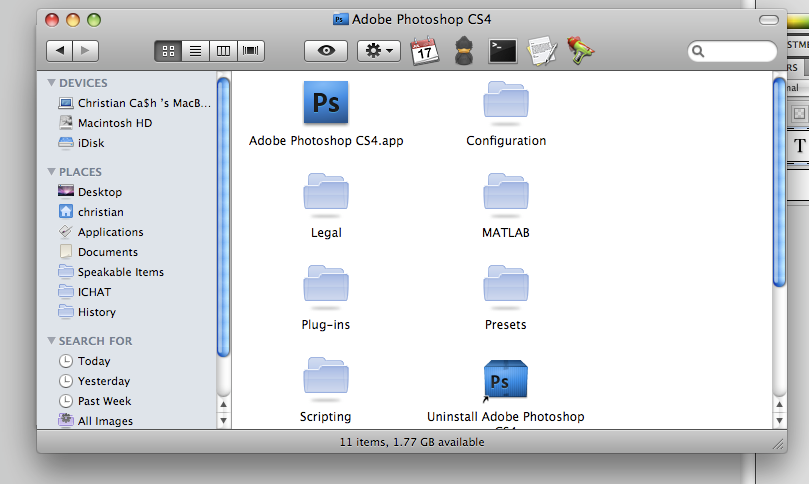The width and height of the screenshot is (809, 484).
Task: Click the toolbar toggle pill button
Action: tap(769, 20)
